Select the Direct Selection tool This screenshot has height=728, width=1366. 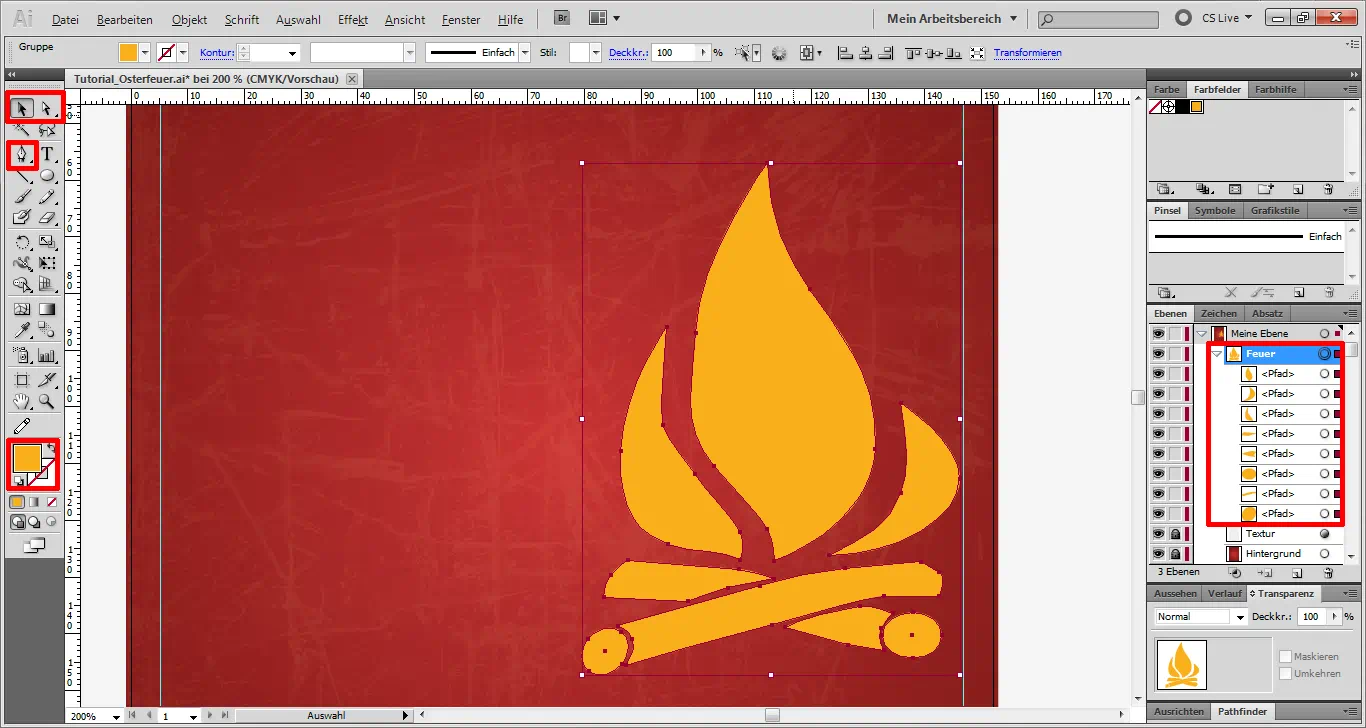click(47, 107)
